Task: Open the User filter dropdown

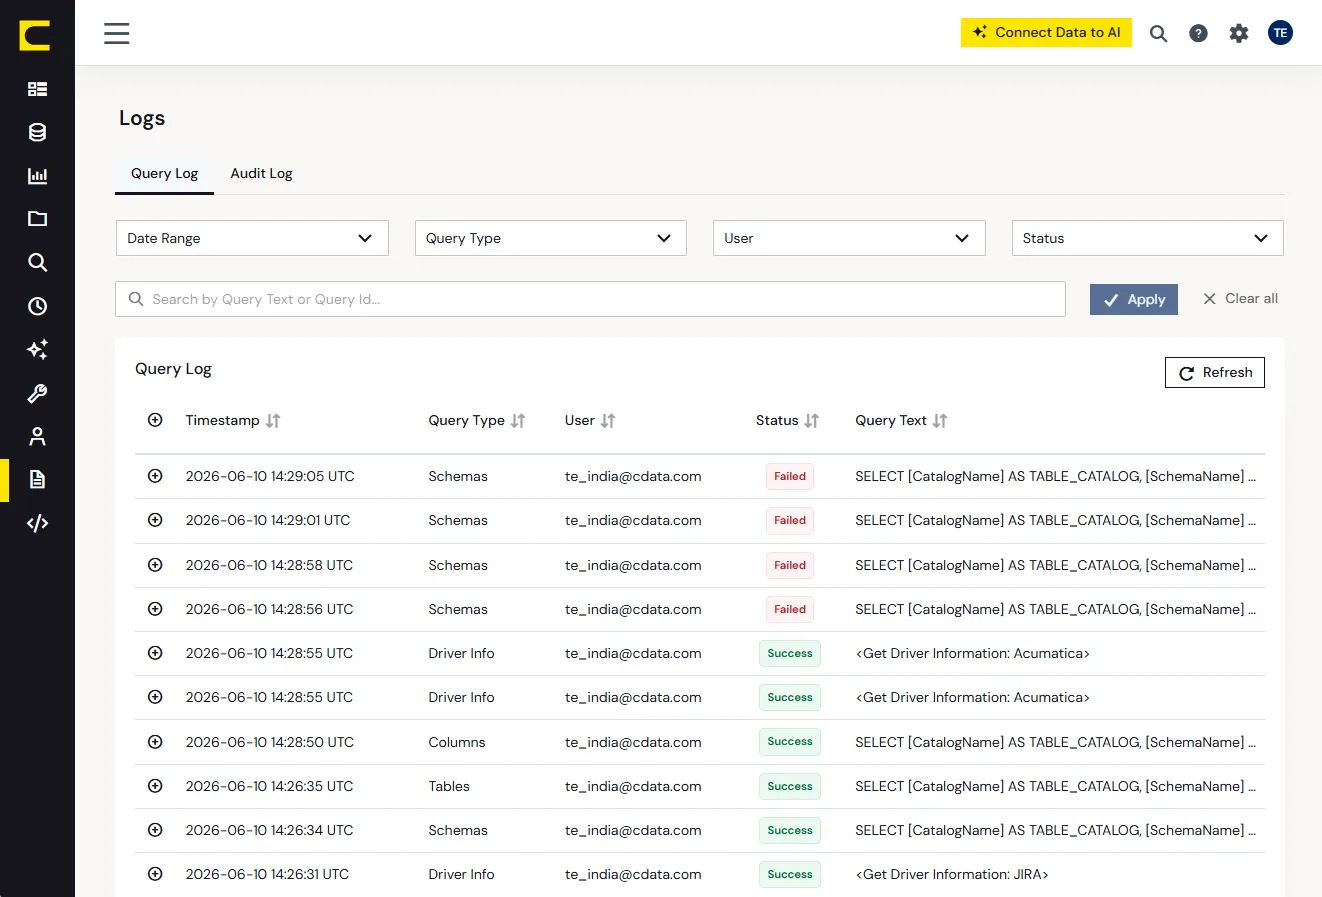Action: pyautogui.click(x=849, y=238)
